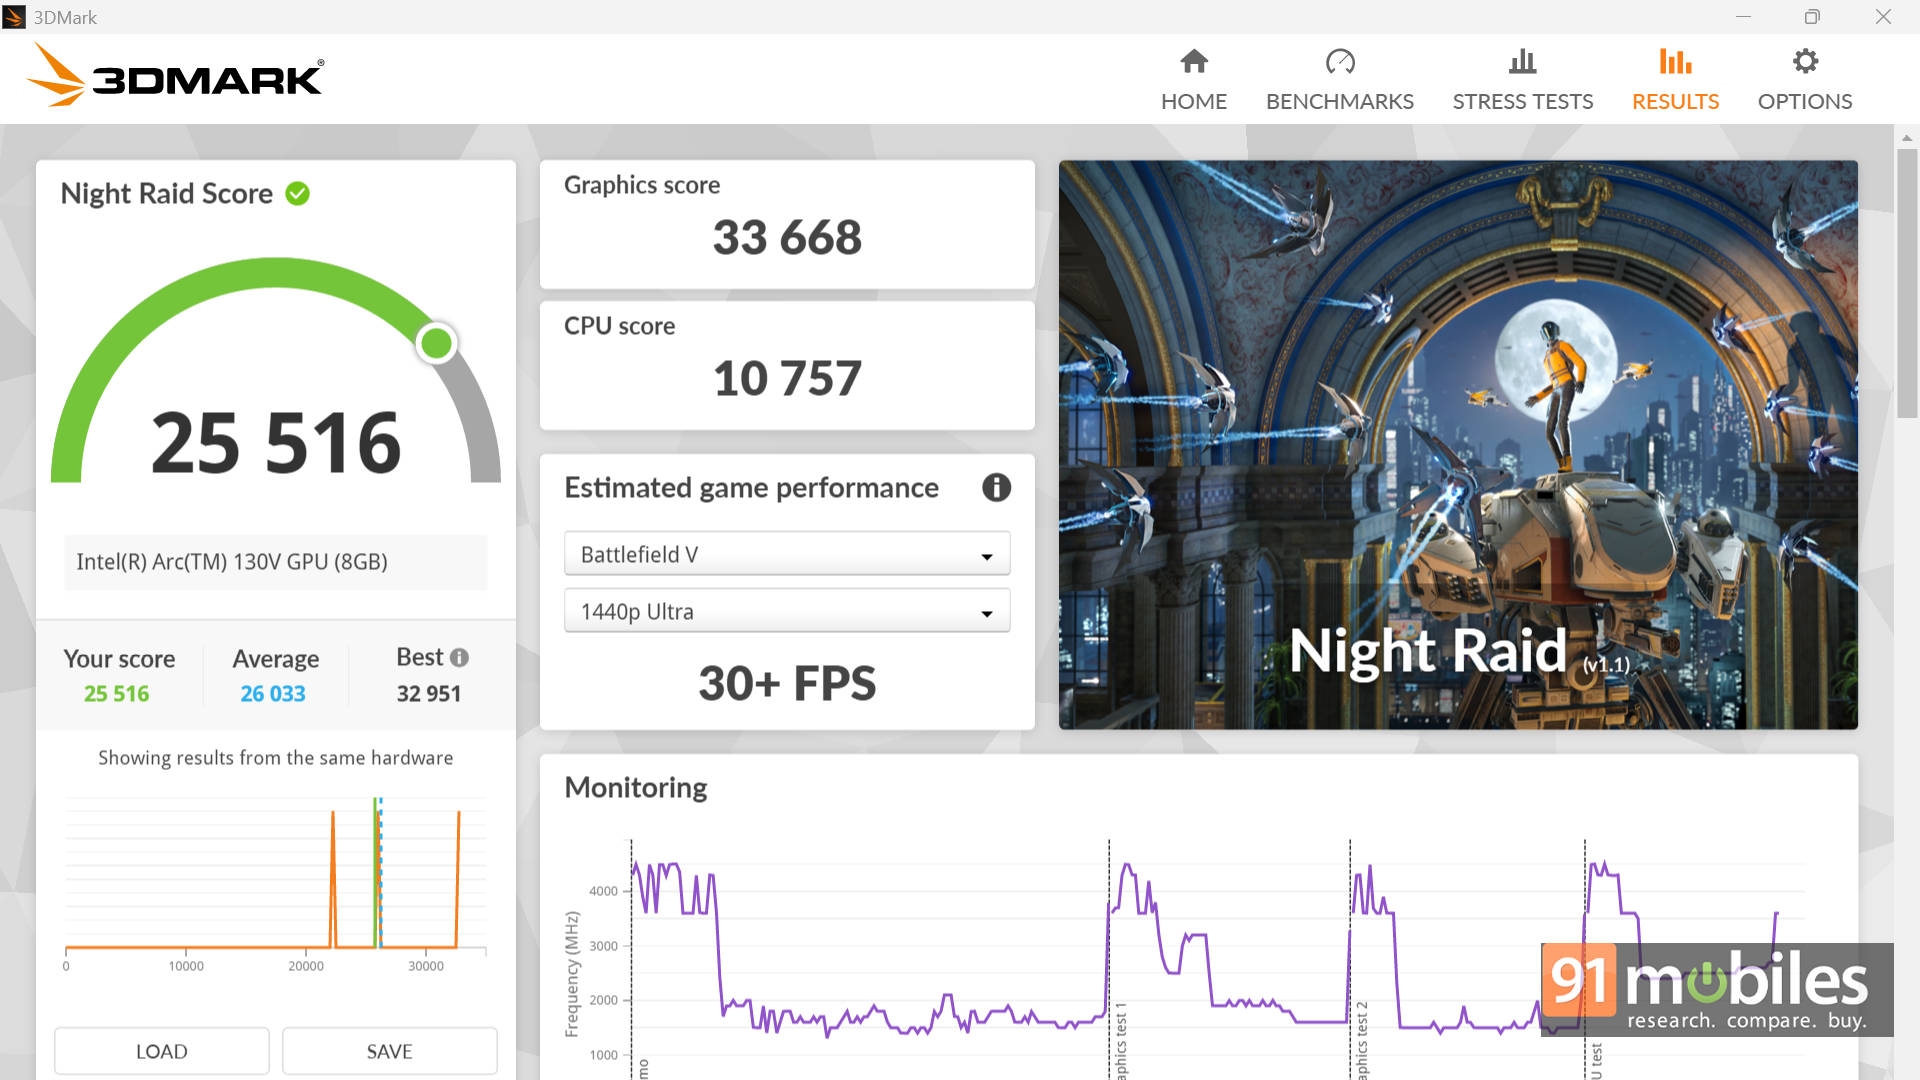Click the Night Raid benchmark artwork image
The width and height of the screenshot is (1920, 1080).
(1457, 444)
